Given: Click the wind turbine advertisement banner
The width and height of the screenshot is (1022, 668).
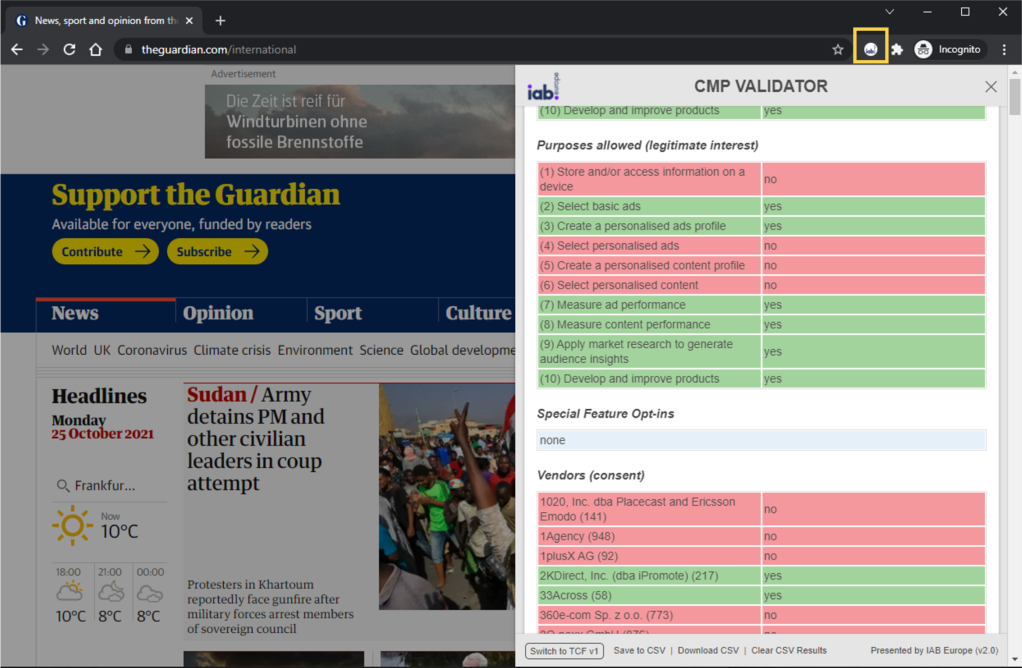Looking at the screenshot, I should click(360, 121).
